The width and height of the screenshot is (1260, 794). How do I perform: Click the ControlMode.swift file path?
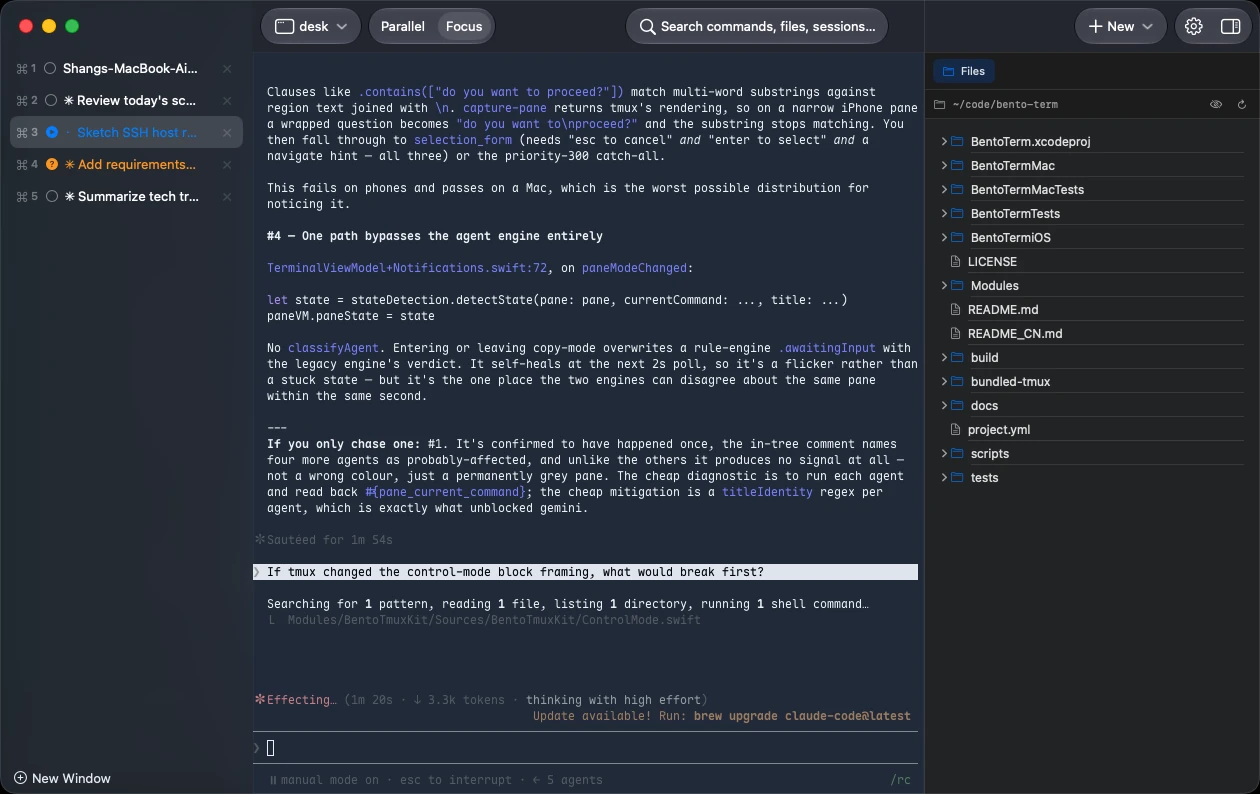tap(494, 620)
